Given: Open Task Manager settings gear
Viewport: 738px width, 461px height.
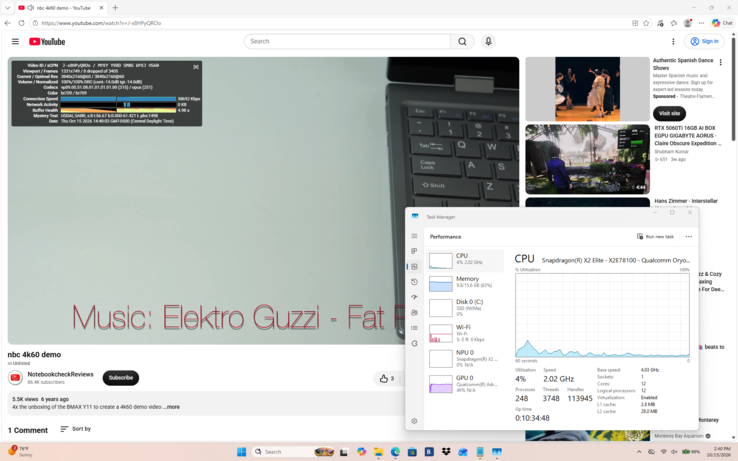Looking at the screenshot, I should [414, 421].
